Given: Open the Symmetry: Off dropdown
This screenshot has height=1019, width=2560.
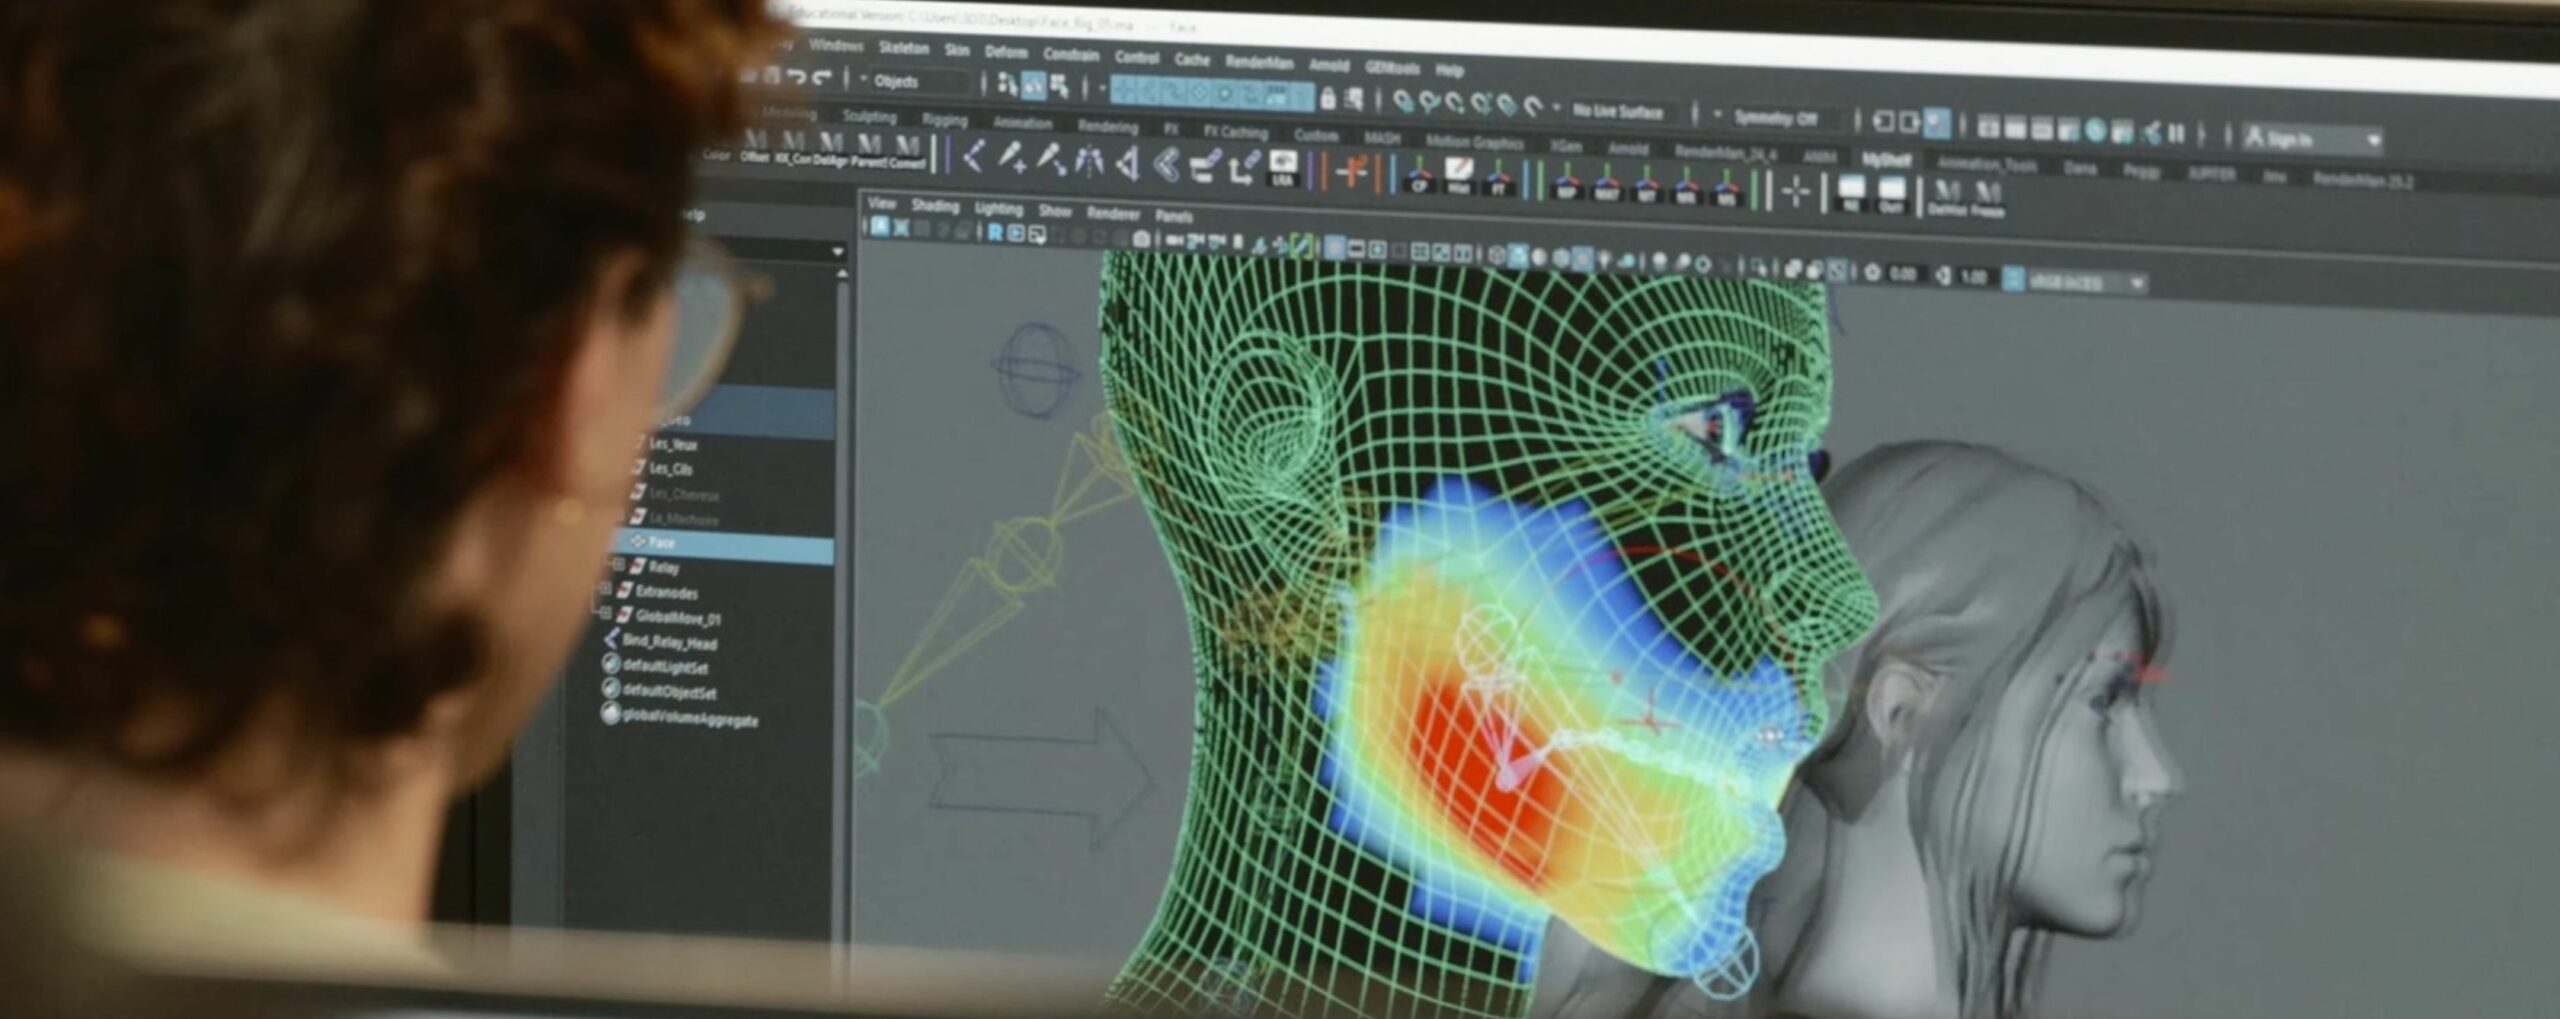Looking at the screenshot, I should [1778, 118].
